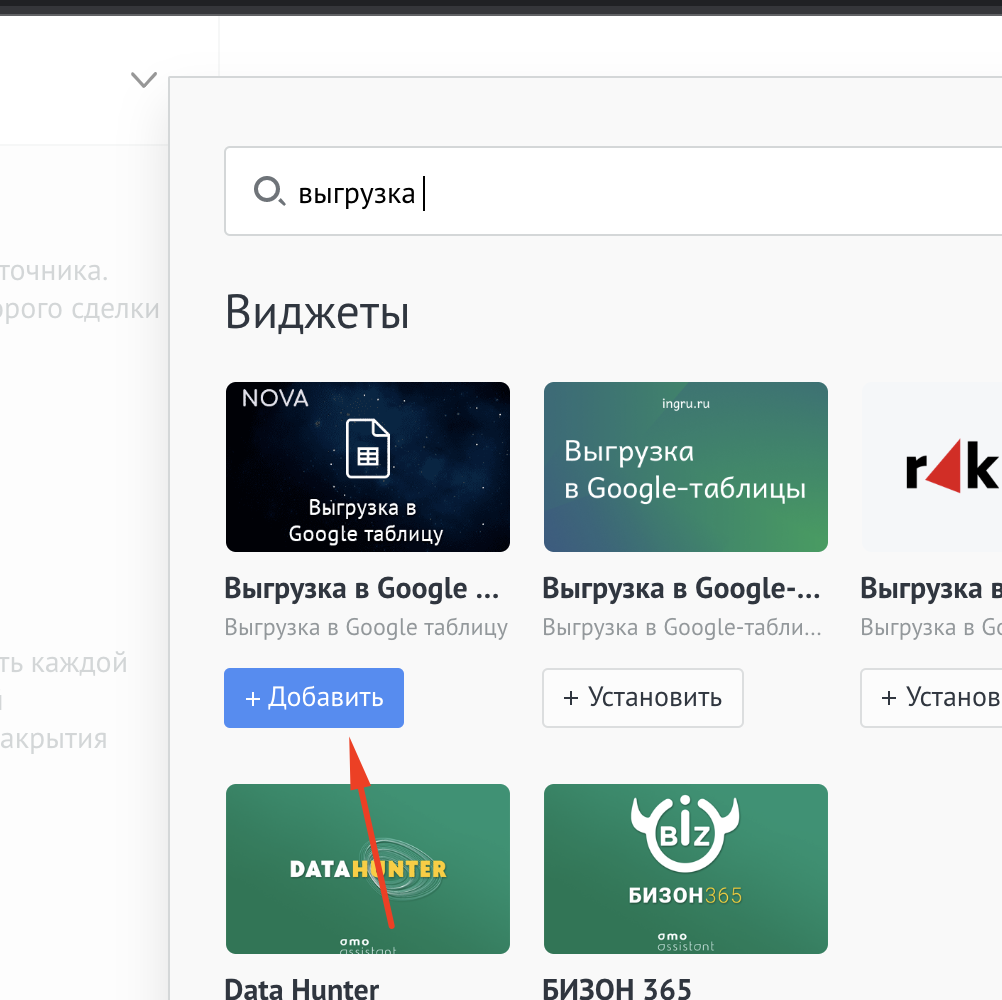Open the first widget title "Выгрузка в Google ..."
The height and width of the screenshot is (1000, 1002).
361,589
